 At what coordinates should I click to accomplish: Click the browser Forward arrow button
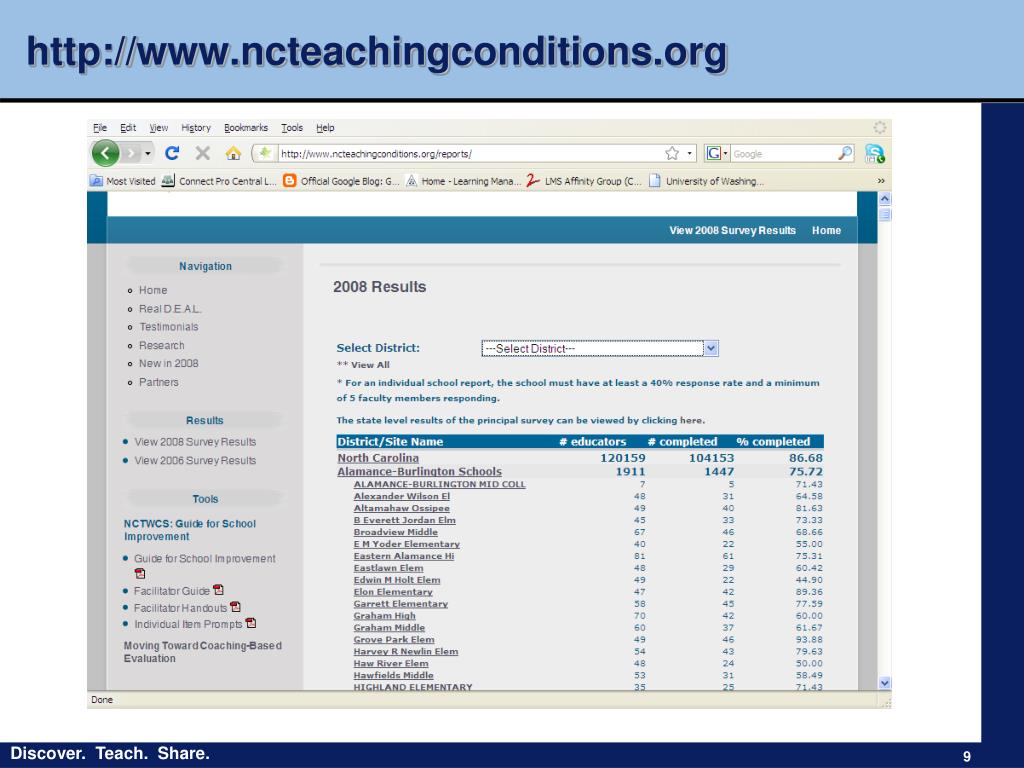(132, 153)
